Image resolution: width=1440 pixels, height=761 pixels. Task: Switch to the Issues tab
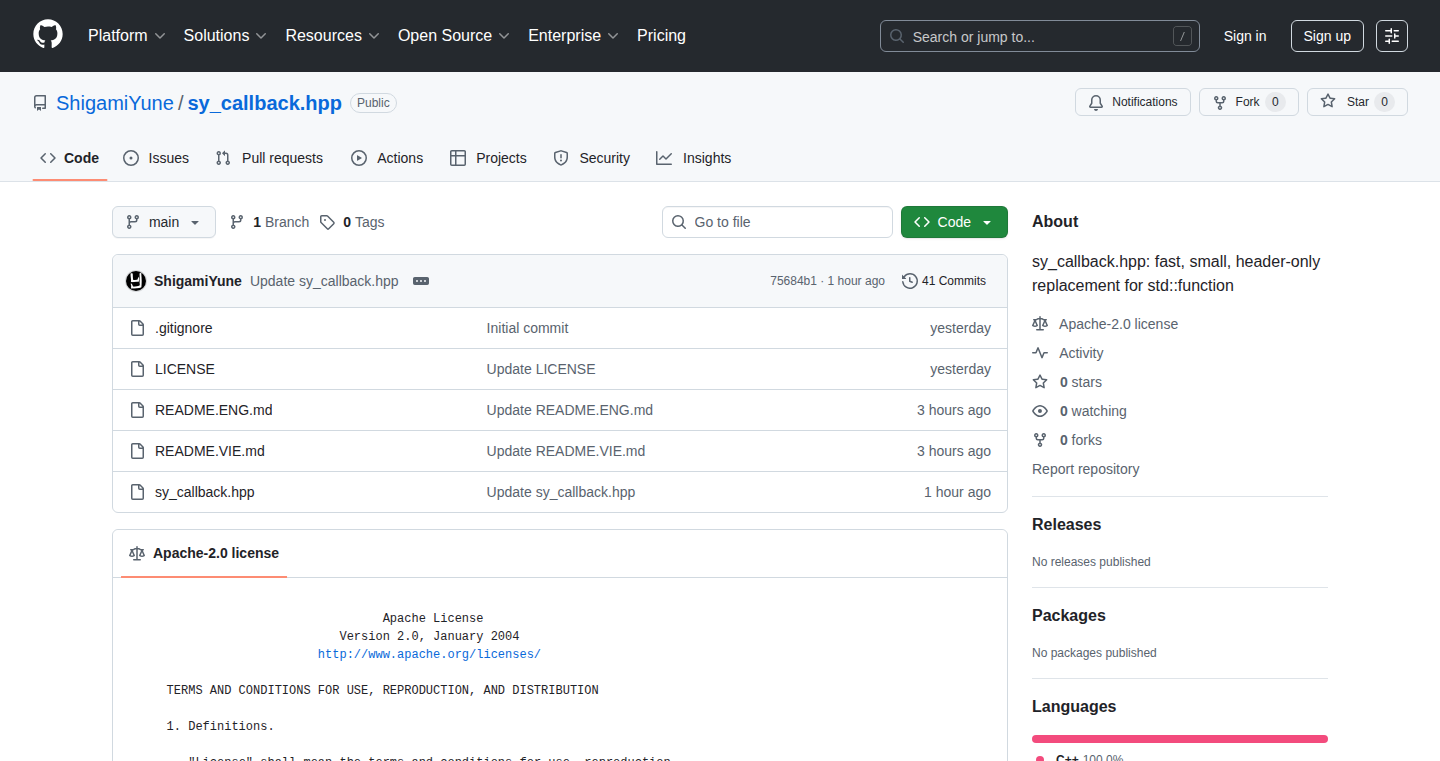pos(156,158)
